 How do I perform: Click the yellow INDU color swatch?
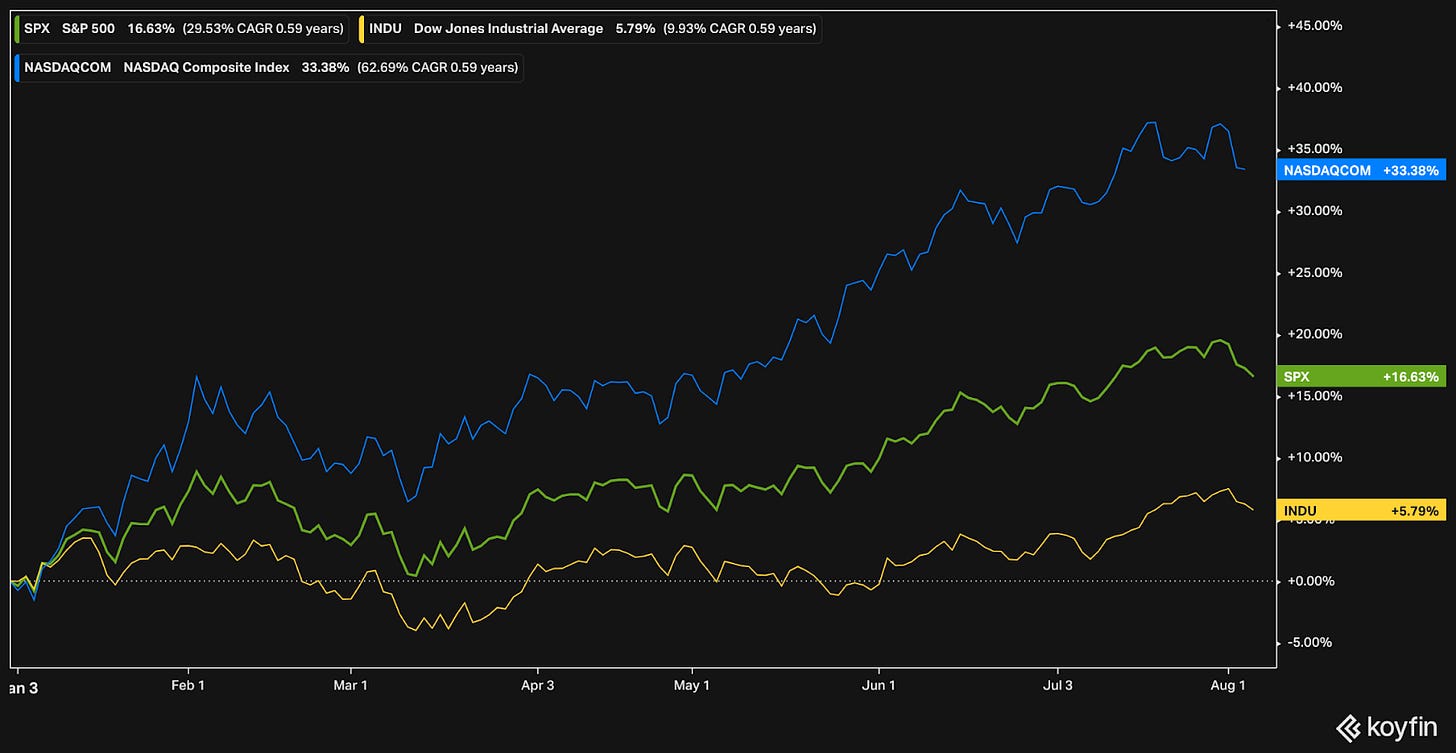[x=360, y=28]
